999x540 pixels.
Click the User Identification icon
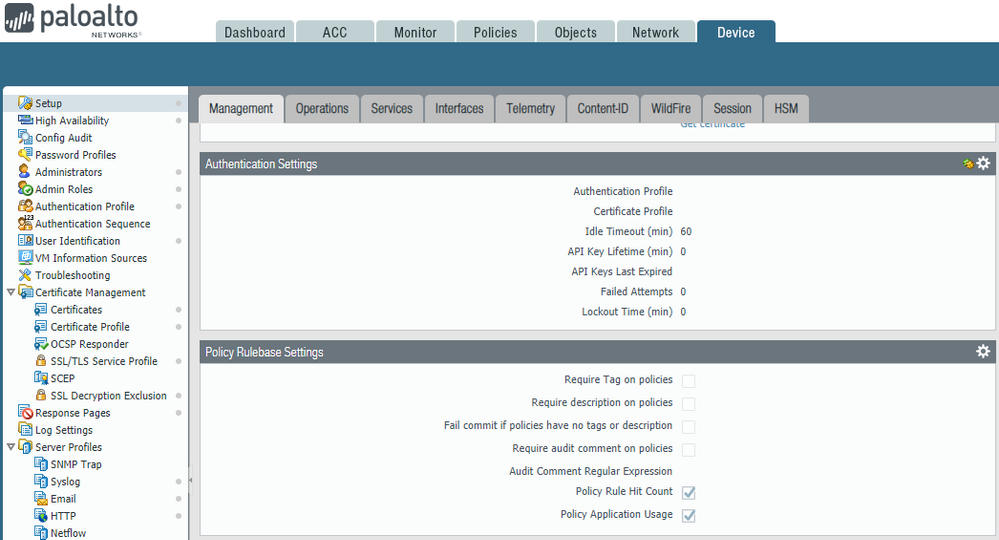(x=25, y=241)
